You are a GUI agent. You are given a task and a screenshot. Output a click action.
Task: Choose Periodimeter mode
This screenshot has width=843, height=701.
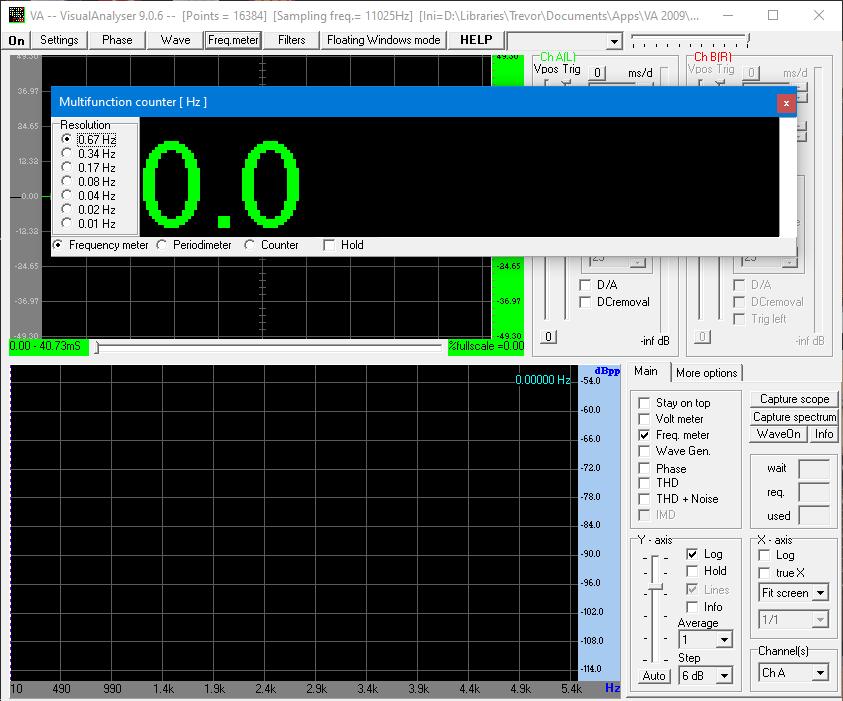tap(161, 245)
